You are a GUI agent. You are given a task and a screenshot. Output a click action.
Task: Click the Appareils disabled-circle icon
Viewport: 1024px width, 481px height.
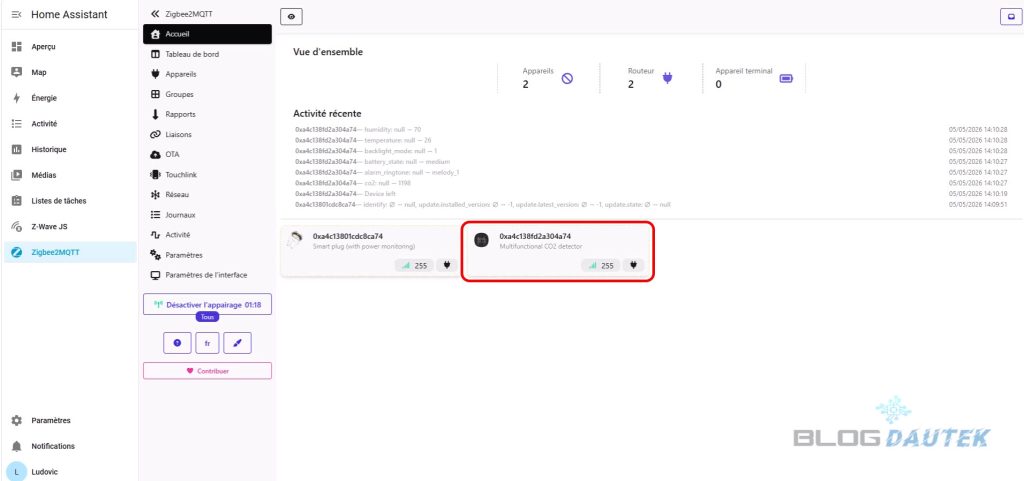(x=567, y=79)
